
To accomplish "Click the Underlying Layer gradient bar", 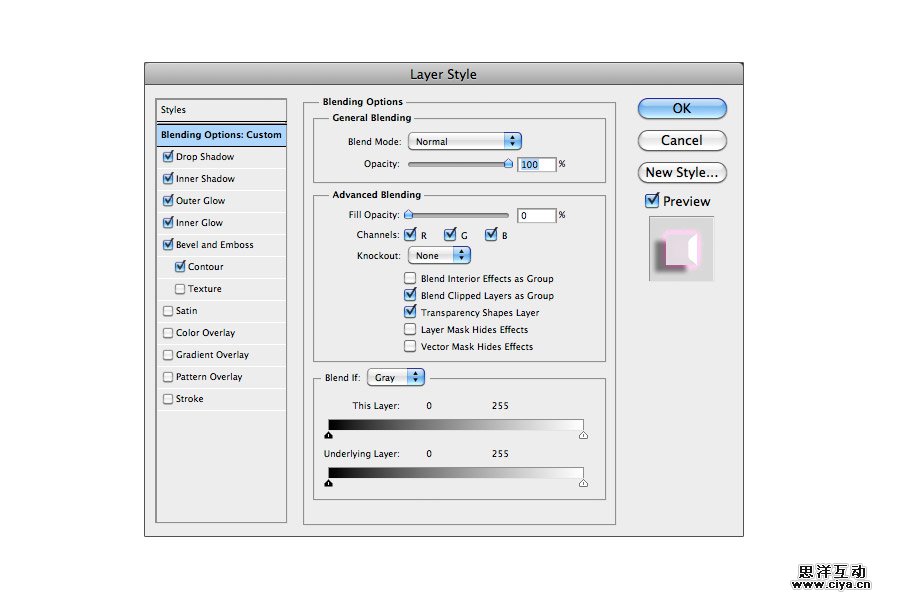I will 456,473.
